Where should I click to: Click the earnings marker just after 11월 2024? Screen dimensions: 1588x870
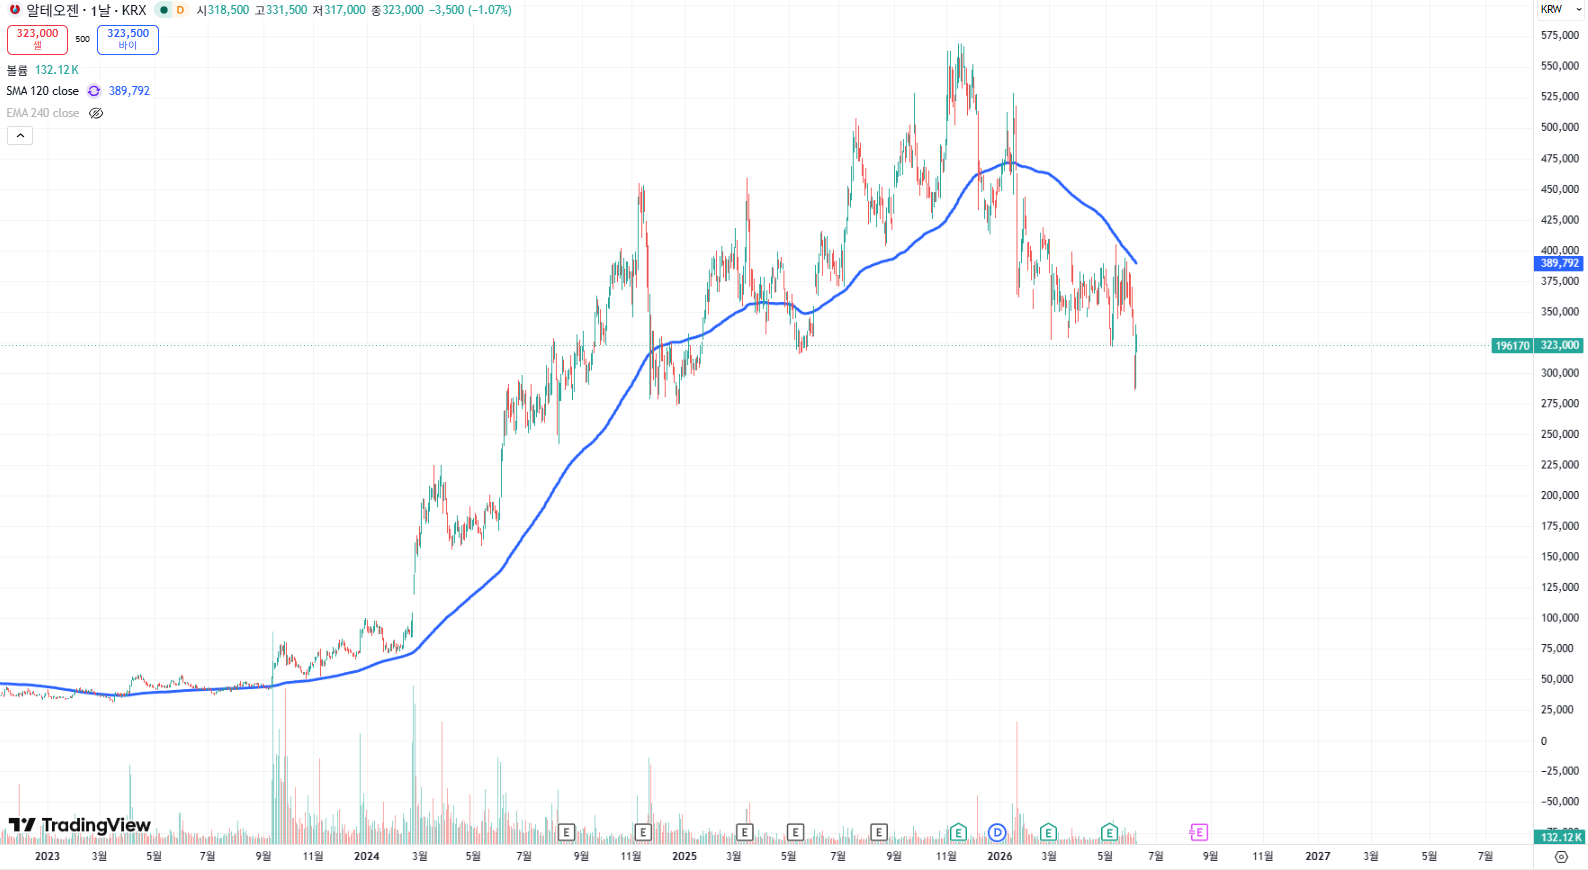click(x=643, y=832)
